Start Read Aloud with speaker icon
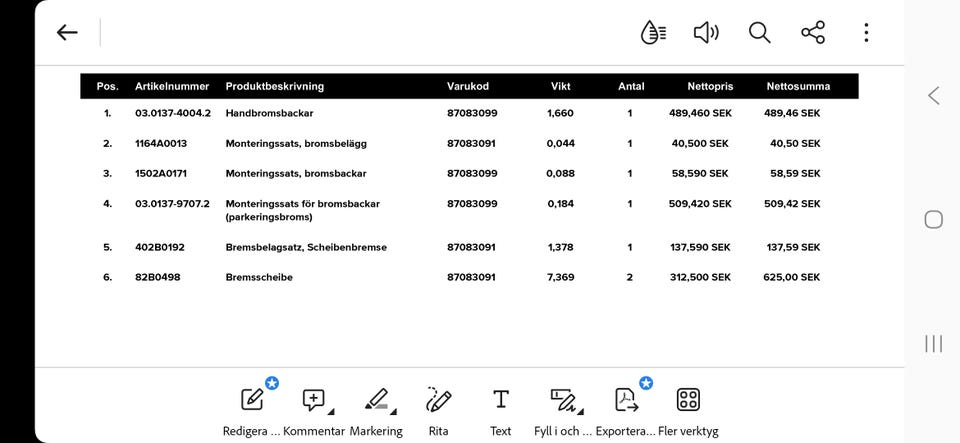Screen dimensions: 960x443 706,33
